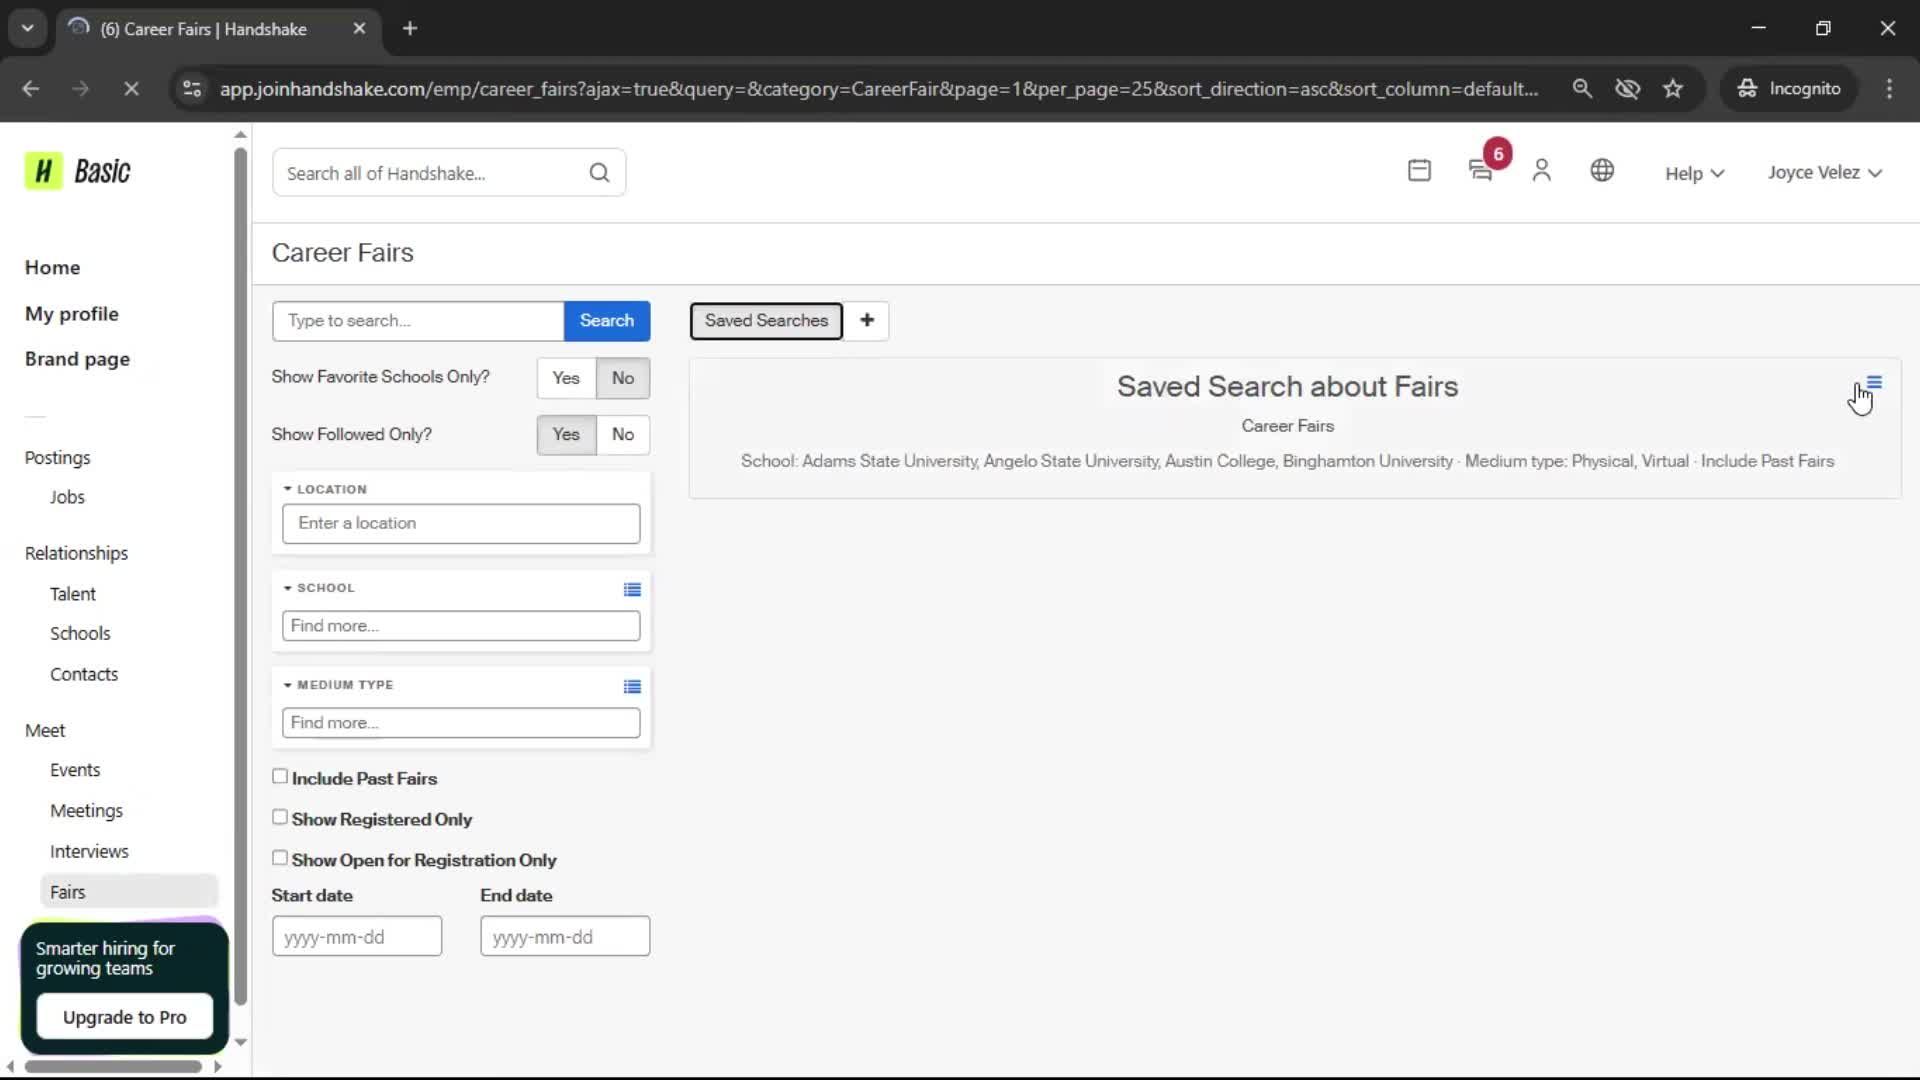1920x1080 pixels.
Task: Click the plus button next to Saved Searches
Action: [x=867, y=321]
